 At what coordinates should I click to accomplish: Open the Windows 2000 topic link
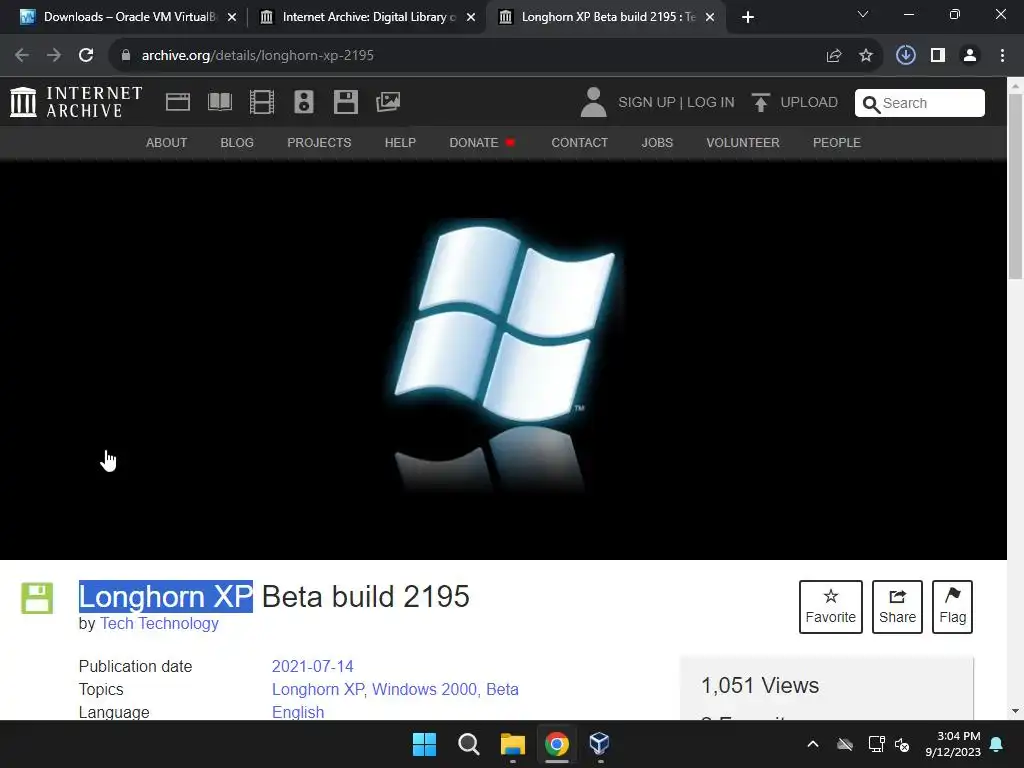424,689
